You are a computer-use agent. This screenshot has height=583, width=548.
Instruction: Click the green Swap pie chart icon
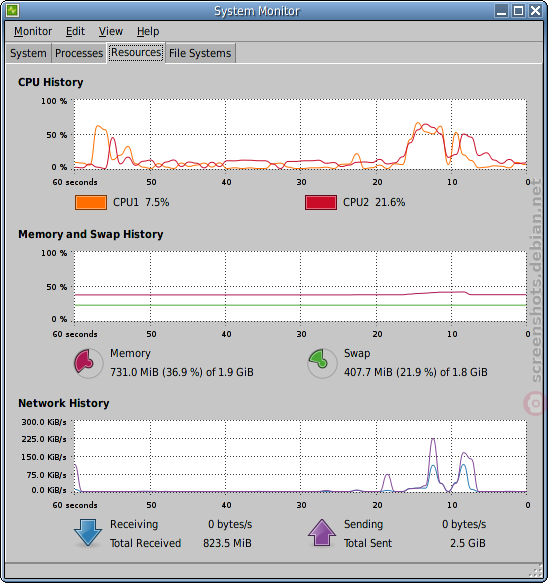322,363
